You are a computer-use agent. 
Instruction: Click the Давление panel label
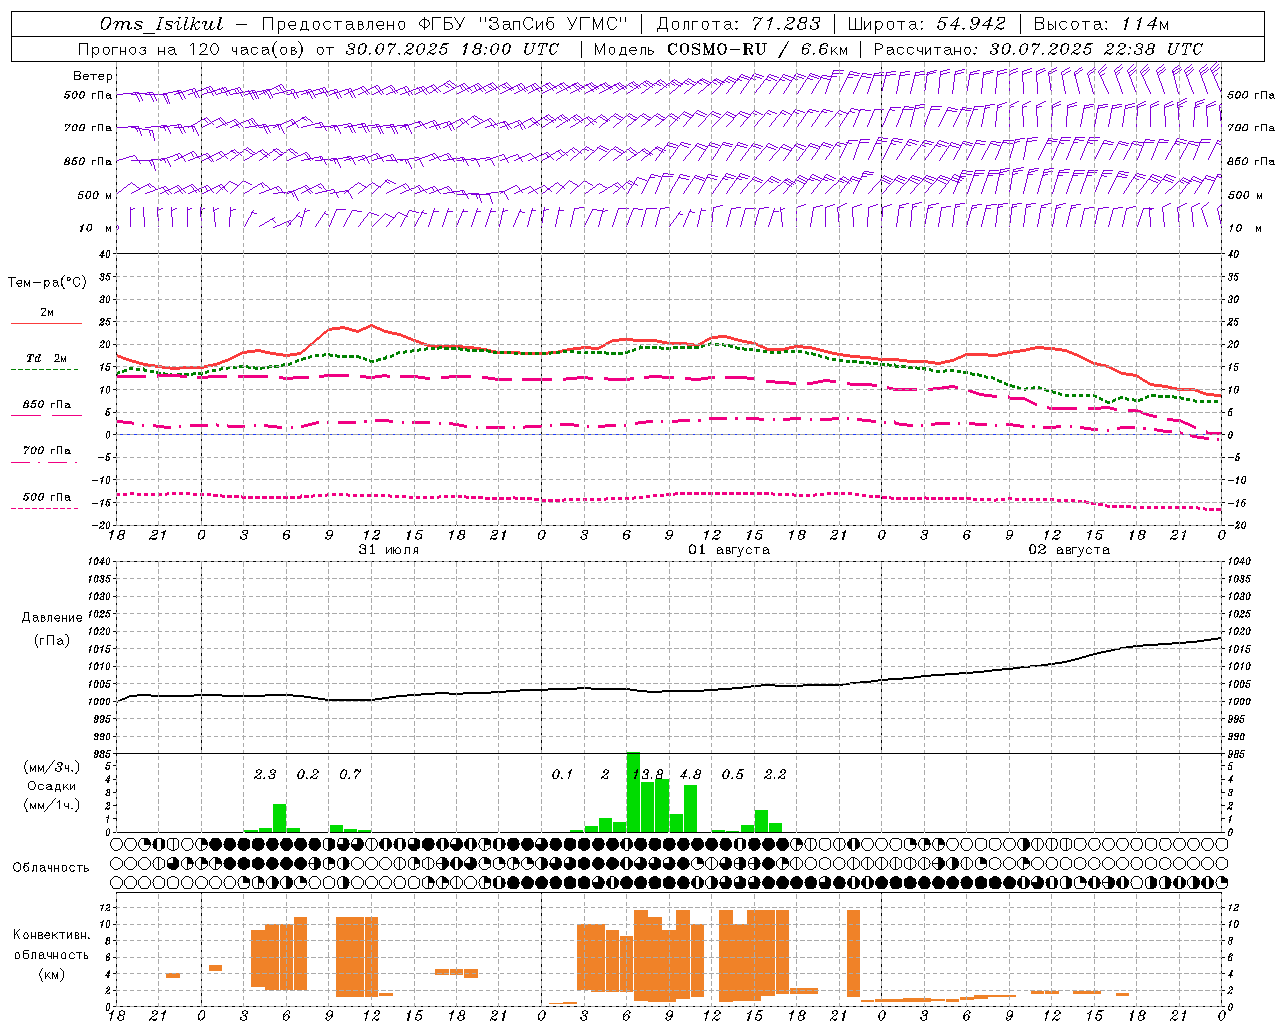tap(52, 618)
